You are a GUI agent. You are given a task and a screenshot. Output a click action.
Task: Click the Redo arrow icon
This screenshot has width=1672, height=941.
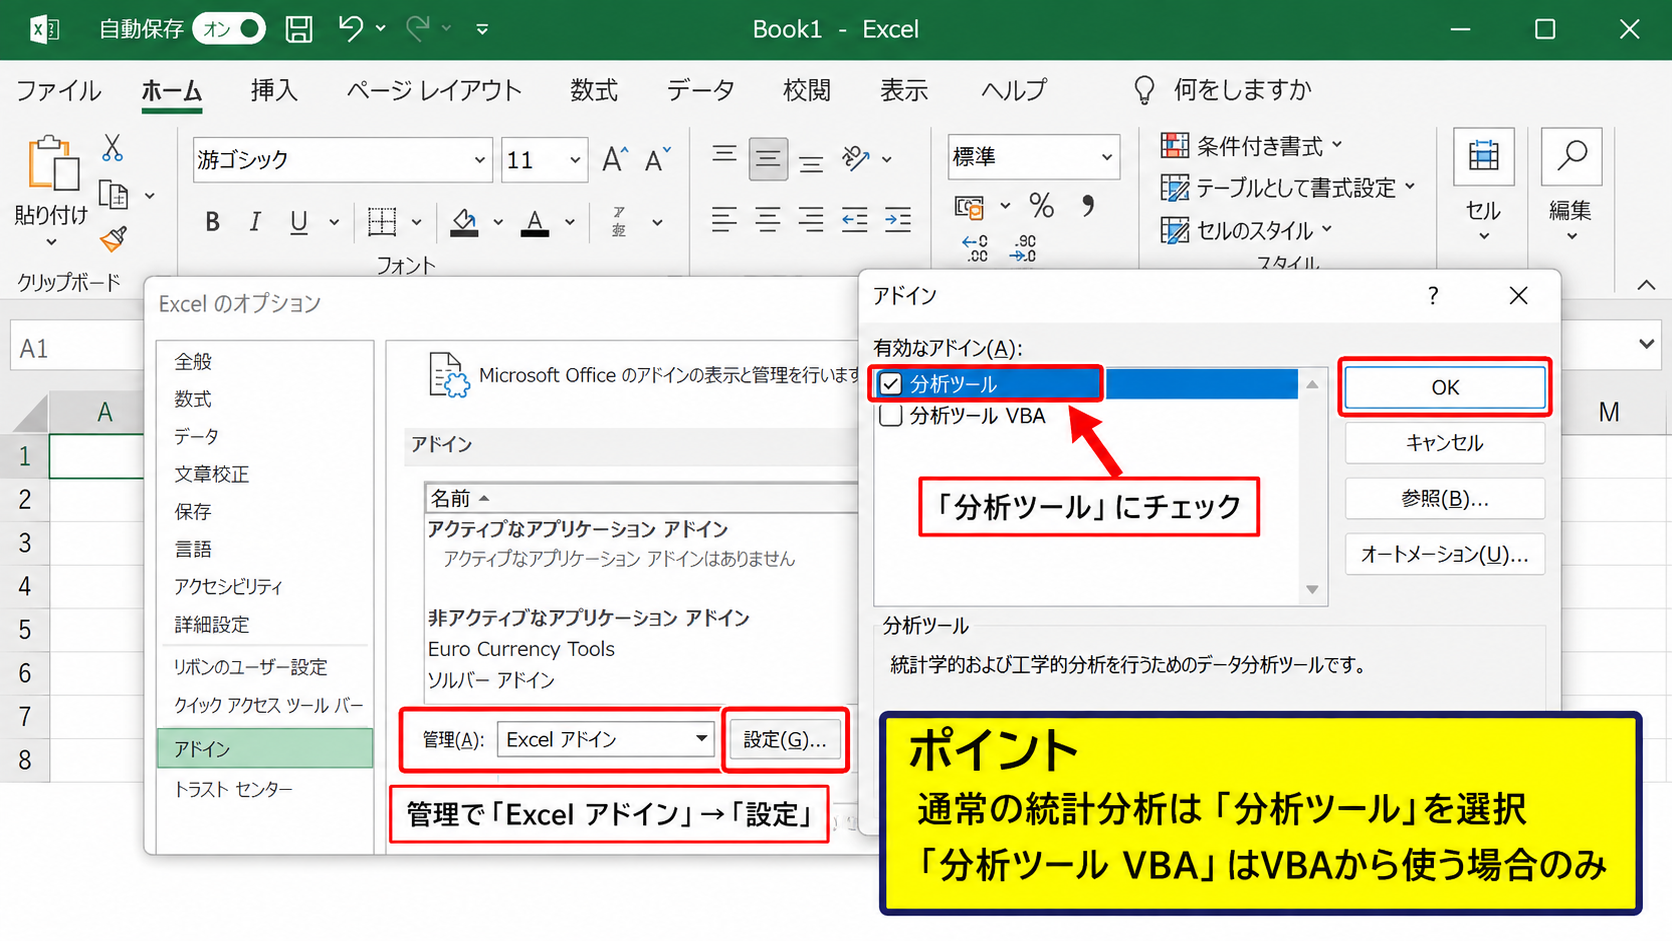pos(418,28)
